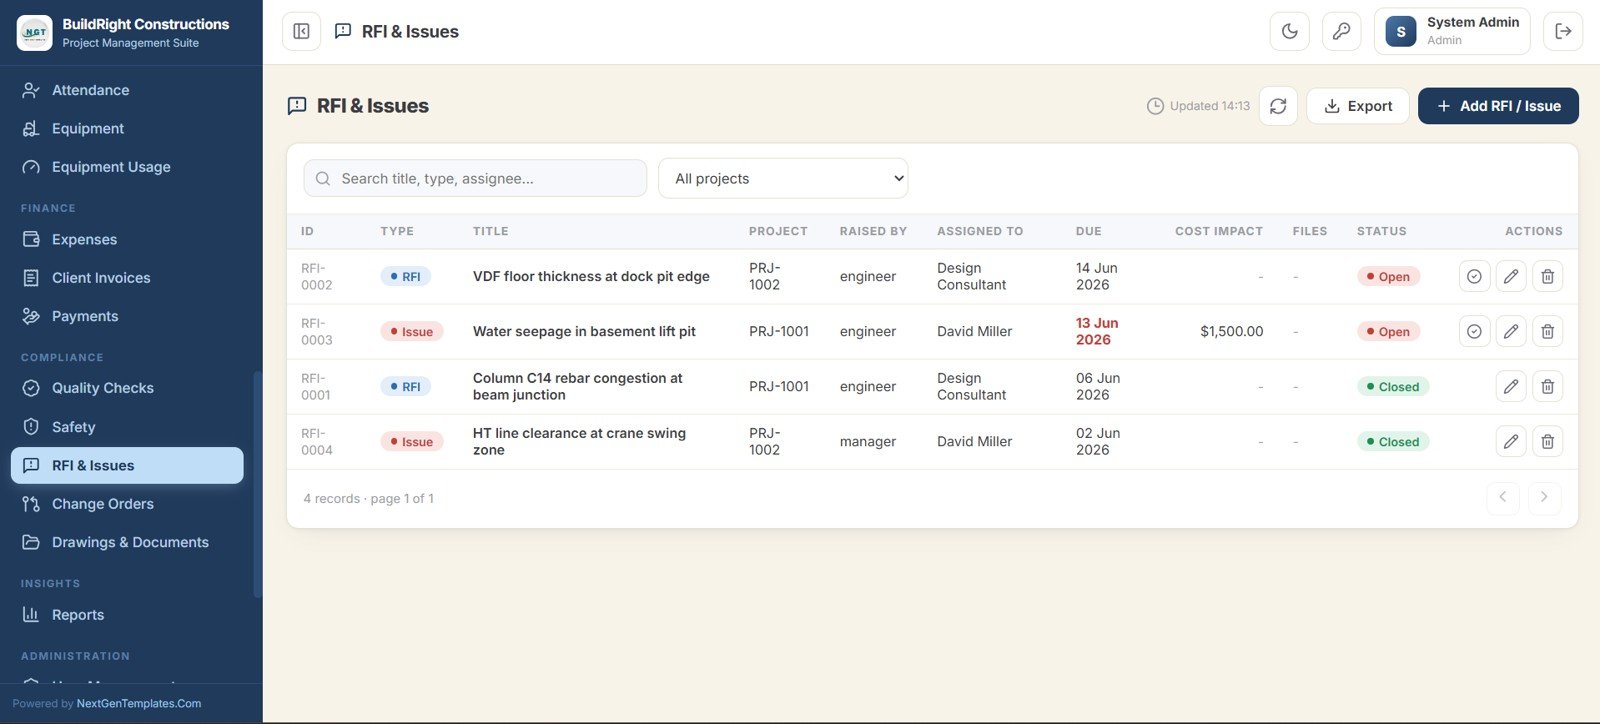Screen dimensions: 1600x724
Task: Open Reports in the sidebar
Action: [x=127, y=615]
